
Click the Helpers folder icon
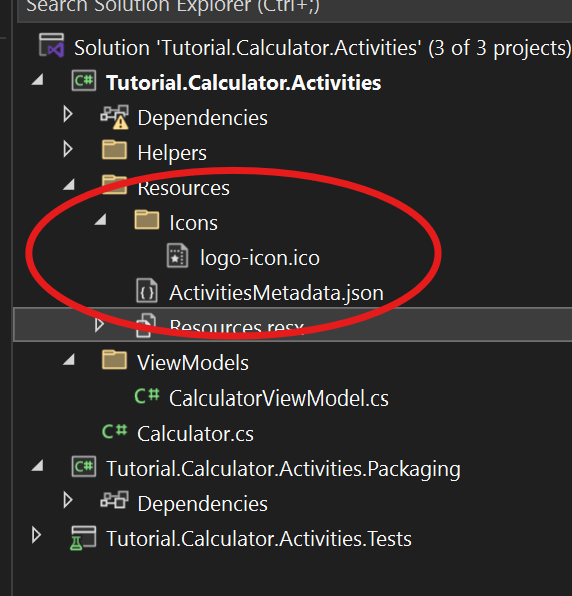[114, 150]
